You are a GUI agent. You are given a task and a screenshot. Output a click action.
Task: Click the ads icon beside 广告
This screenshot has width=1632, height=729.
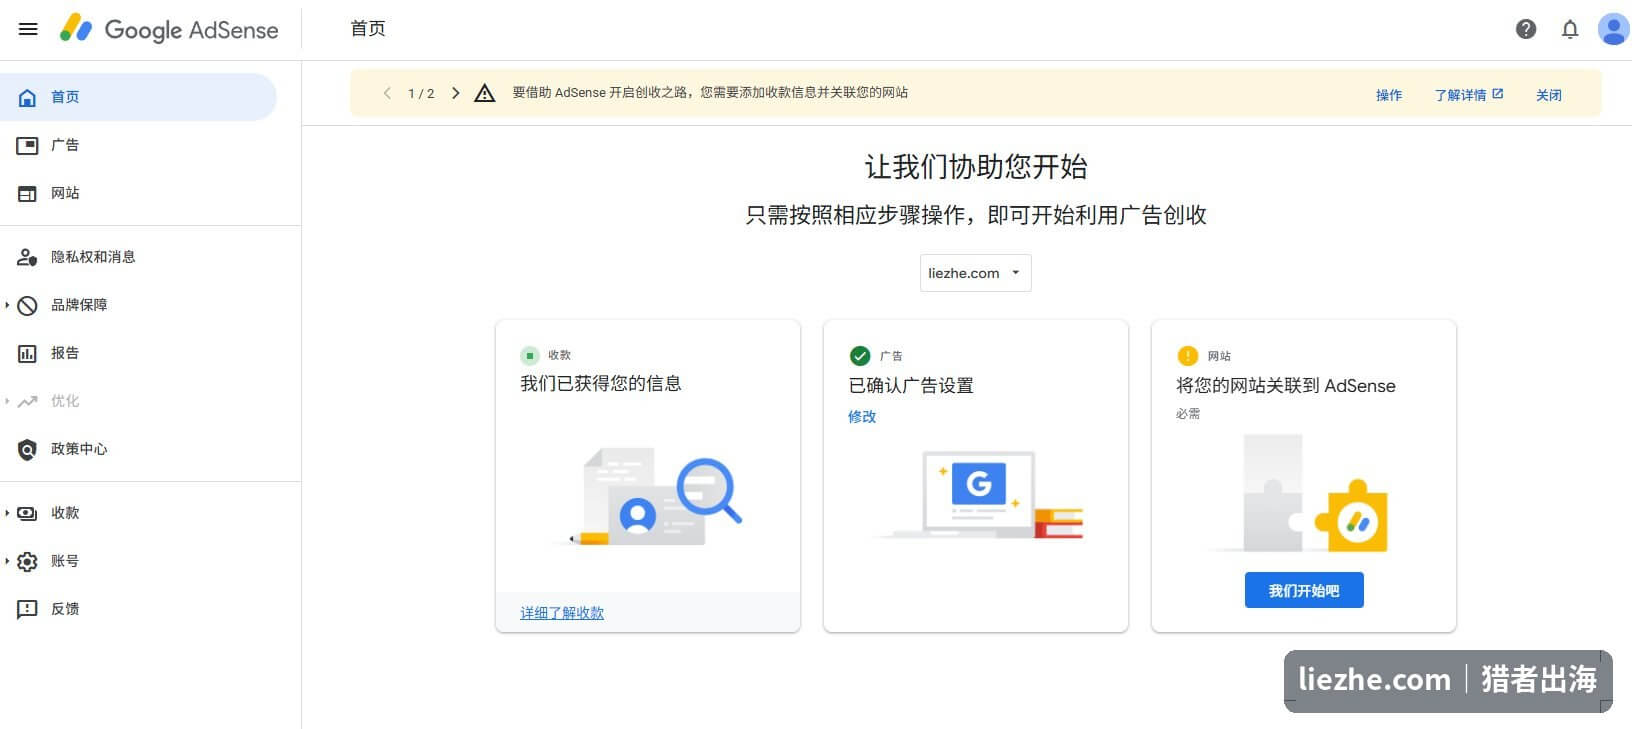[28, 145]
